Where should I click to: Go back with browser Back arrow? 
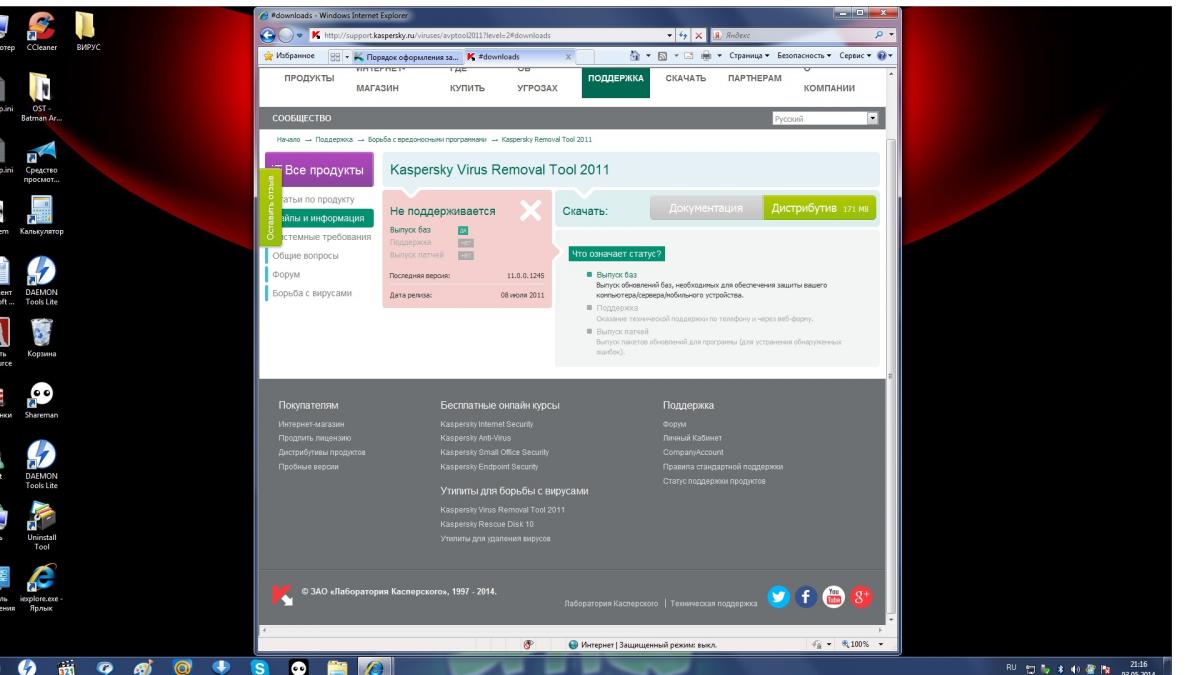pos(268,35)
